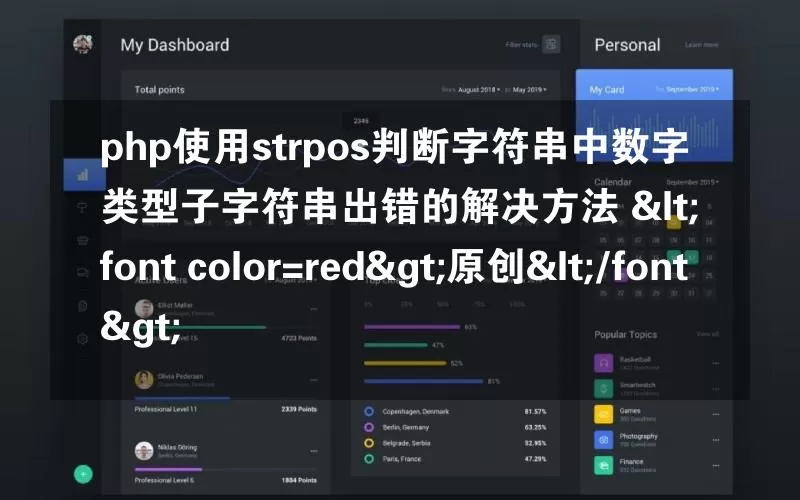Open the Smartwatch topic icon
Viewport: 800px width, 500px height.
pos(604,389)
